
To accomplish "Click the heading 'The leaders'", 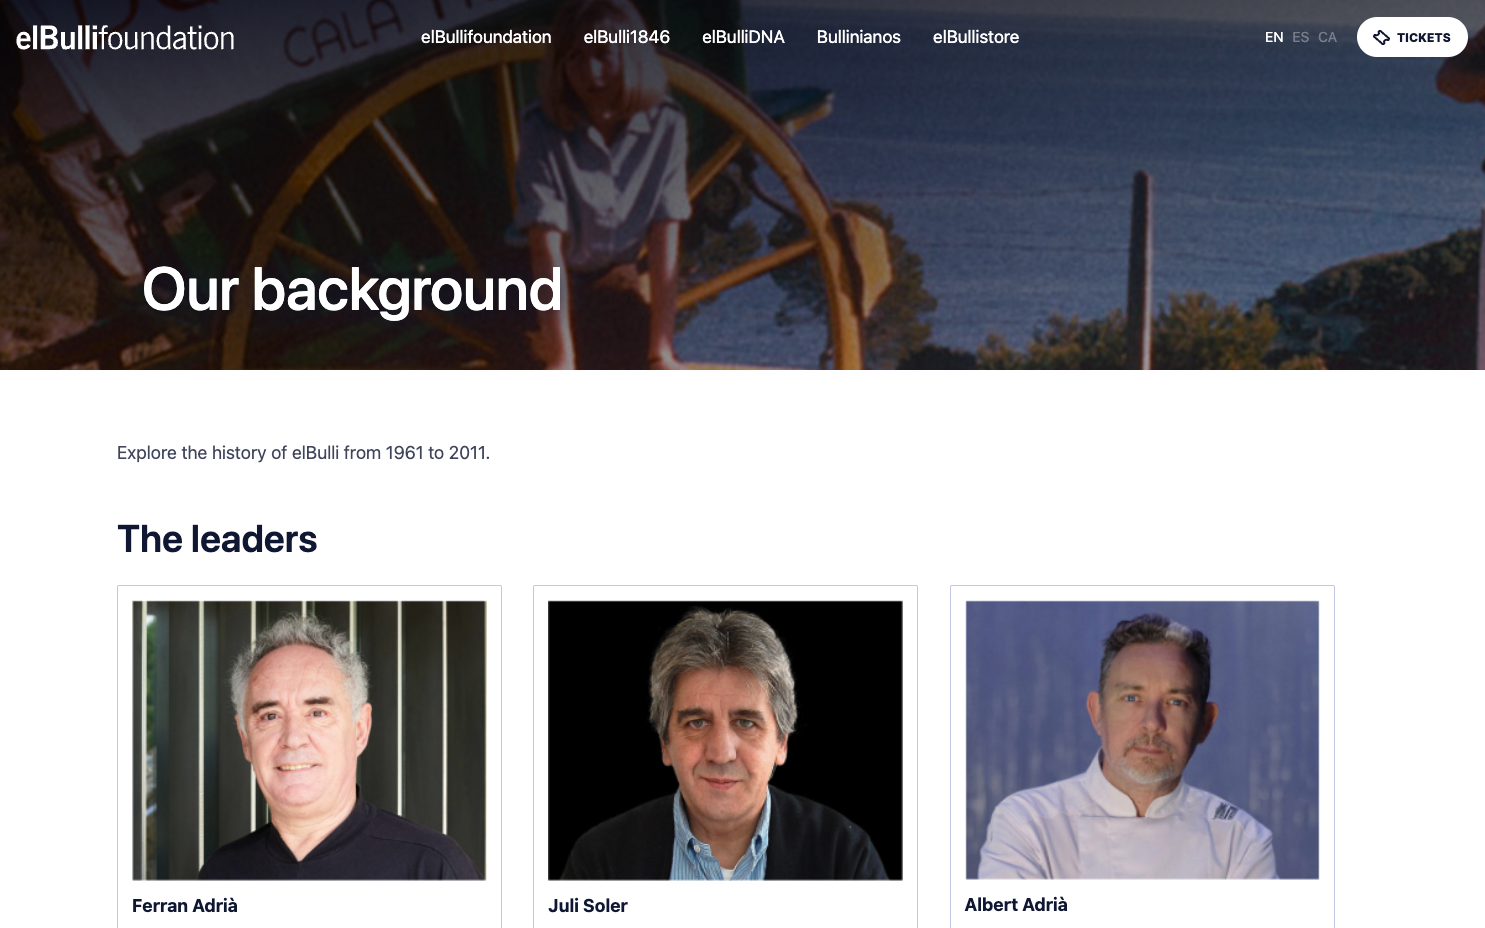I will pos(217,539).
